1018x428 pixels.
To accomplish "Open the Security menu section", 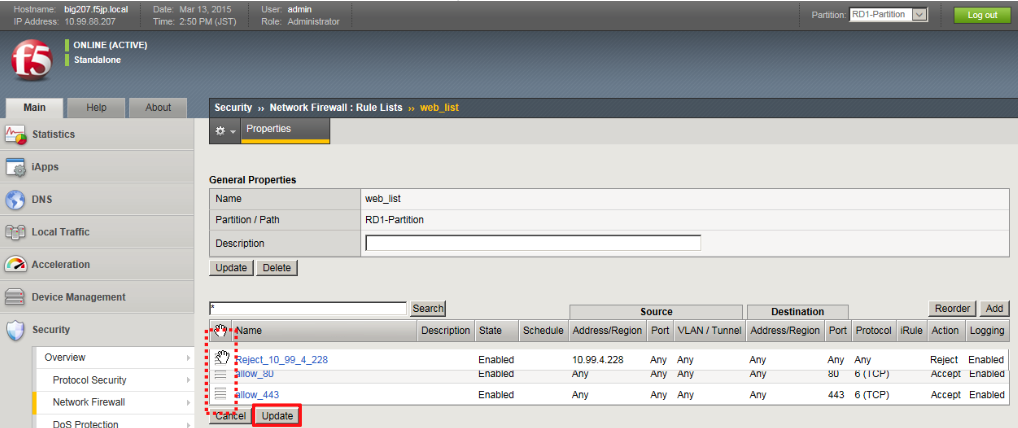I will 97,329.
